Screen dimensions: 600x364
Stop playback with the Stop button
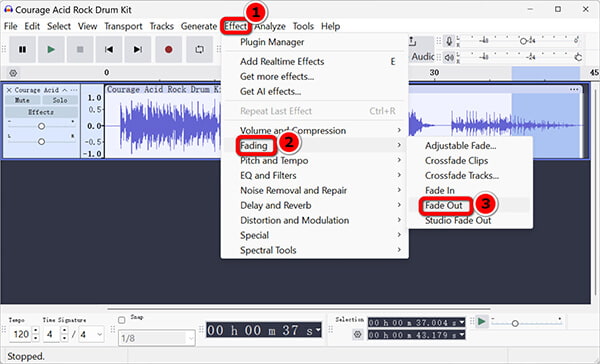point(80,49)
